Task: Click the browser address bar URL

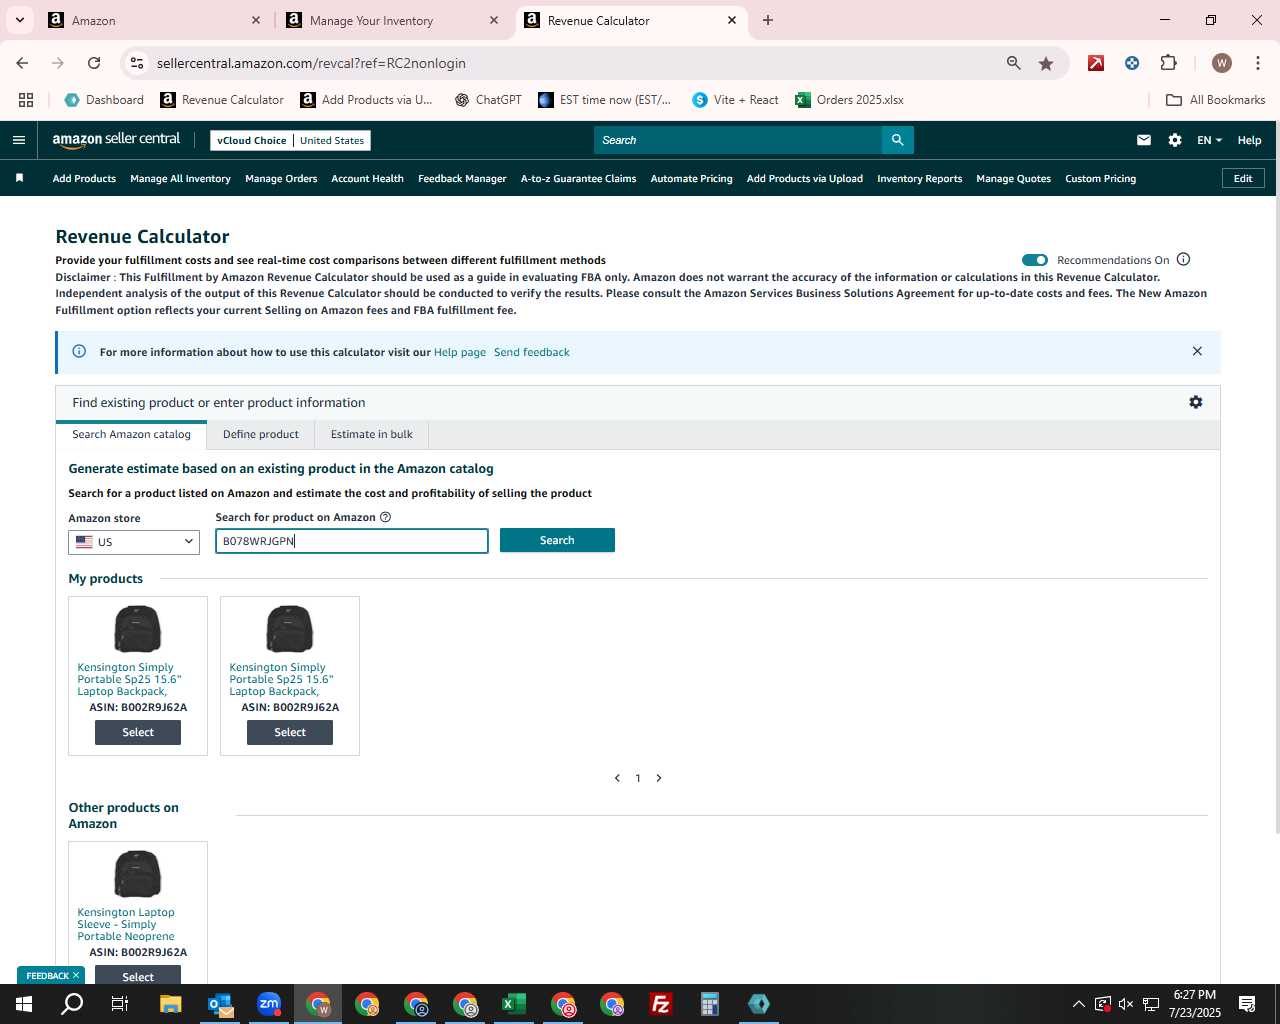Action: coord(311,63)
